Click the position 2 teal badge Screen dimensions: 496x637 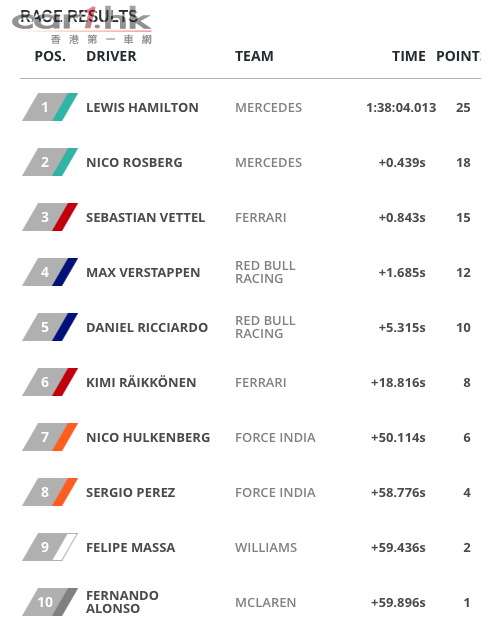(50, 162)
